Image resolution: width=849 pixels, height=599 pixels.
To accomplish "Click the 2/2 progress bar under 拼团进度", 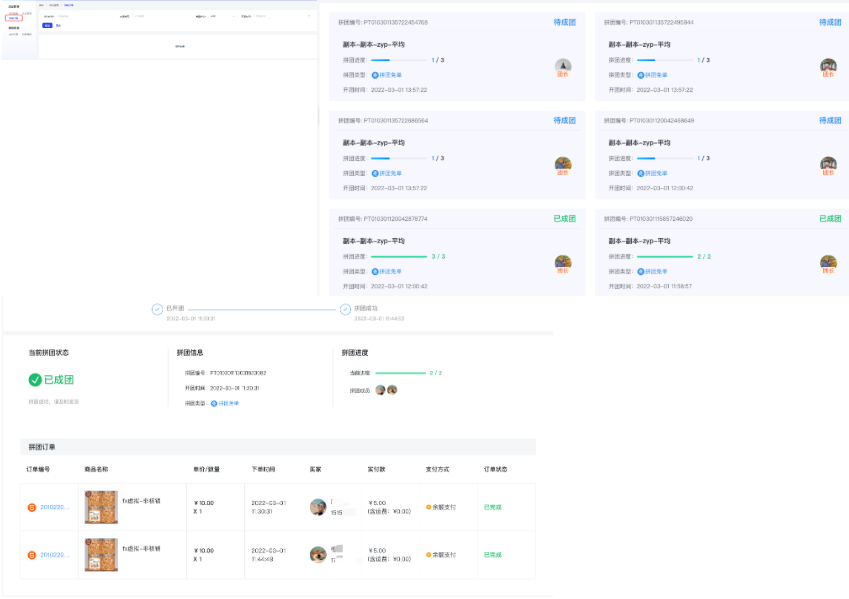I will point(400,373).
